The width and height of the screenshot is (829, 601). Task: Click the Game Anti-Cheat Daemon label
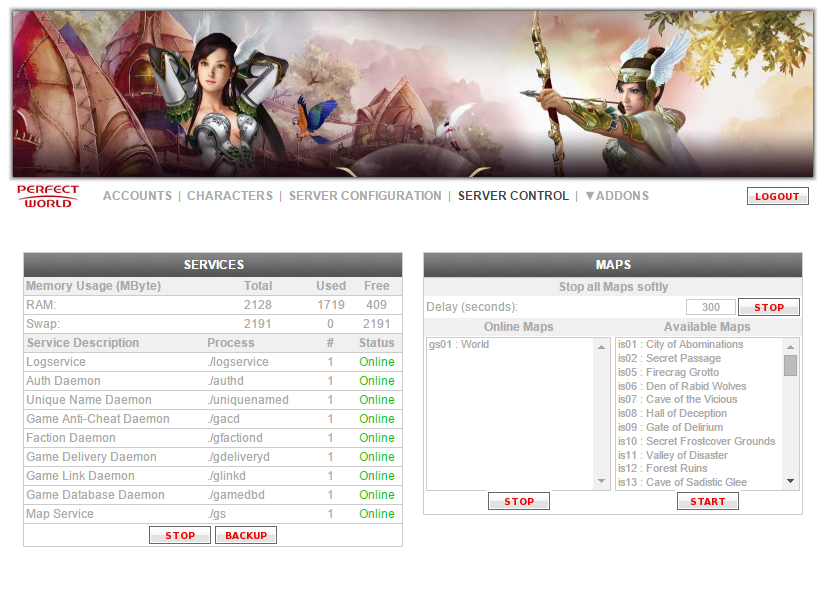tap(98, 419)
